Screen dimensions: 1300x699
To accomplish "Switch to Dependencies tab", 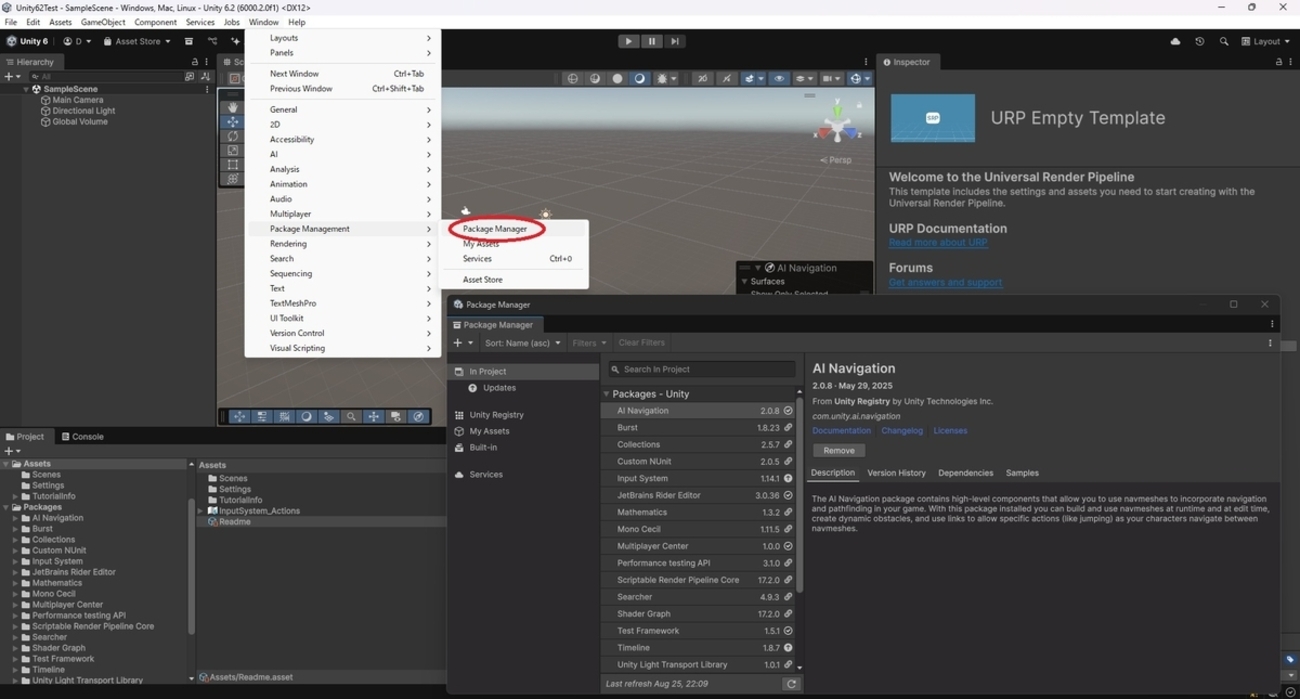I will tap(965, 473).
